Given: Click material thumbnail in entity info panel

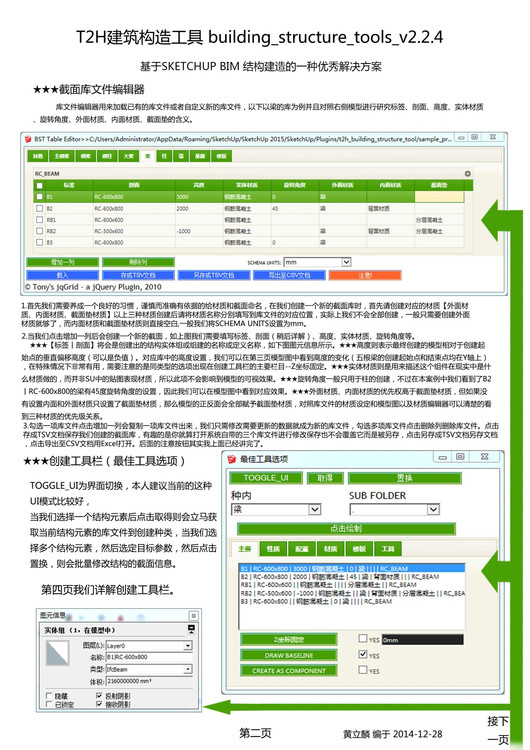Looking at the screenshot, I should point(57,653).
